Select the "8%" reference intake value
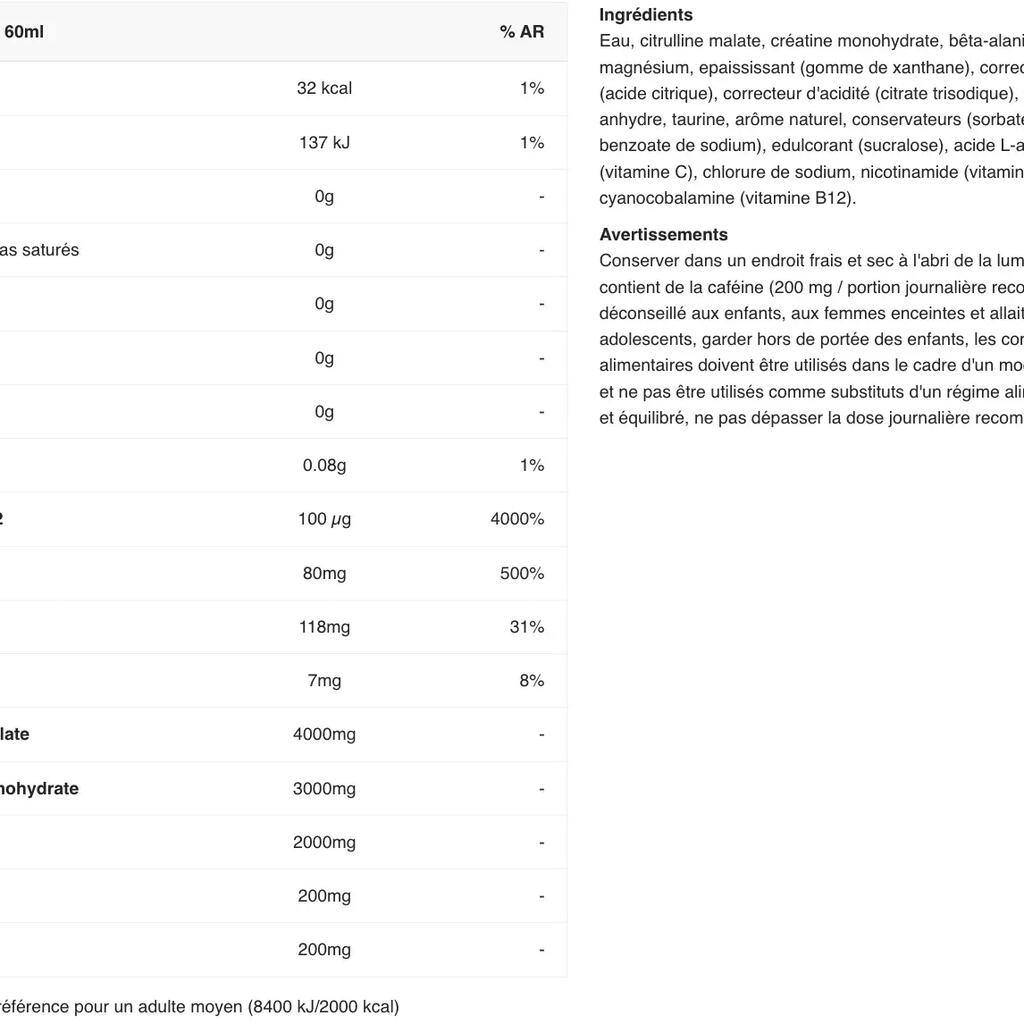The height and width of the screenshot is (1024, 1024). click(531, 681)
